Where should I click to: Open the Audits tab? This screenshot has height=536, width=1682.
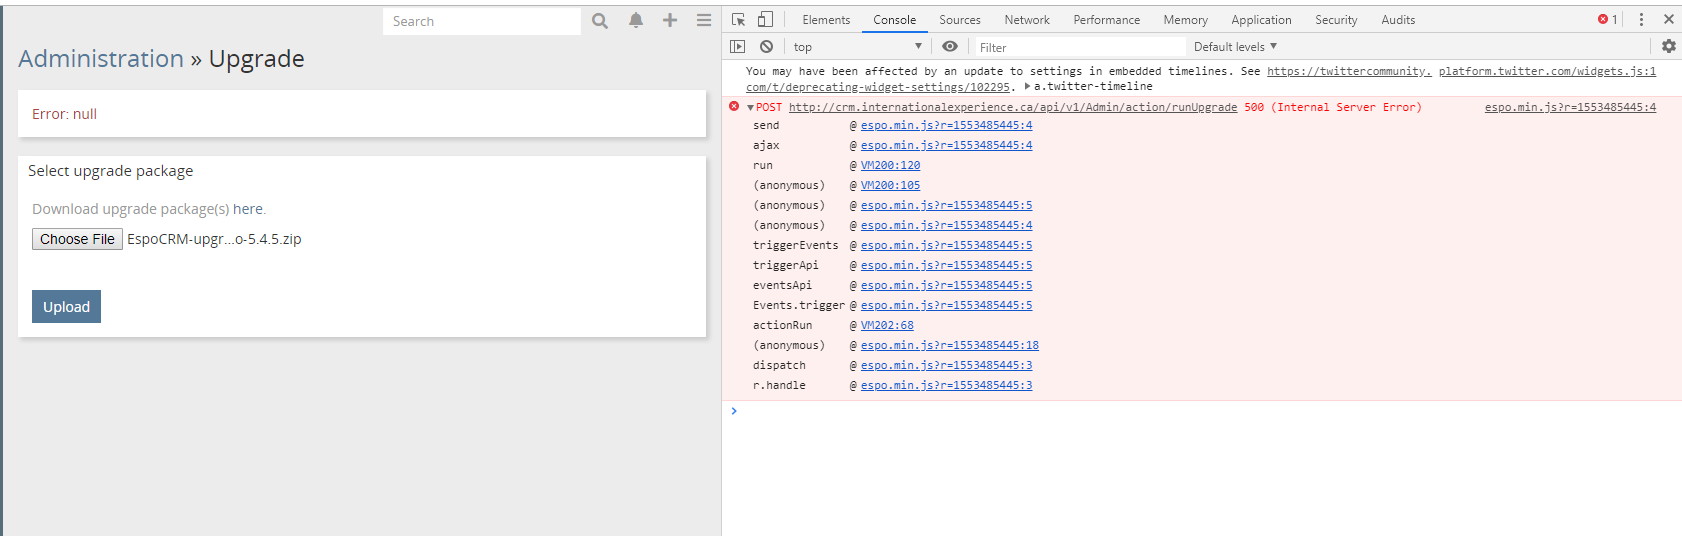1398,20
